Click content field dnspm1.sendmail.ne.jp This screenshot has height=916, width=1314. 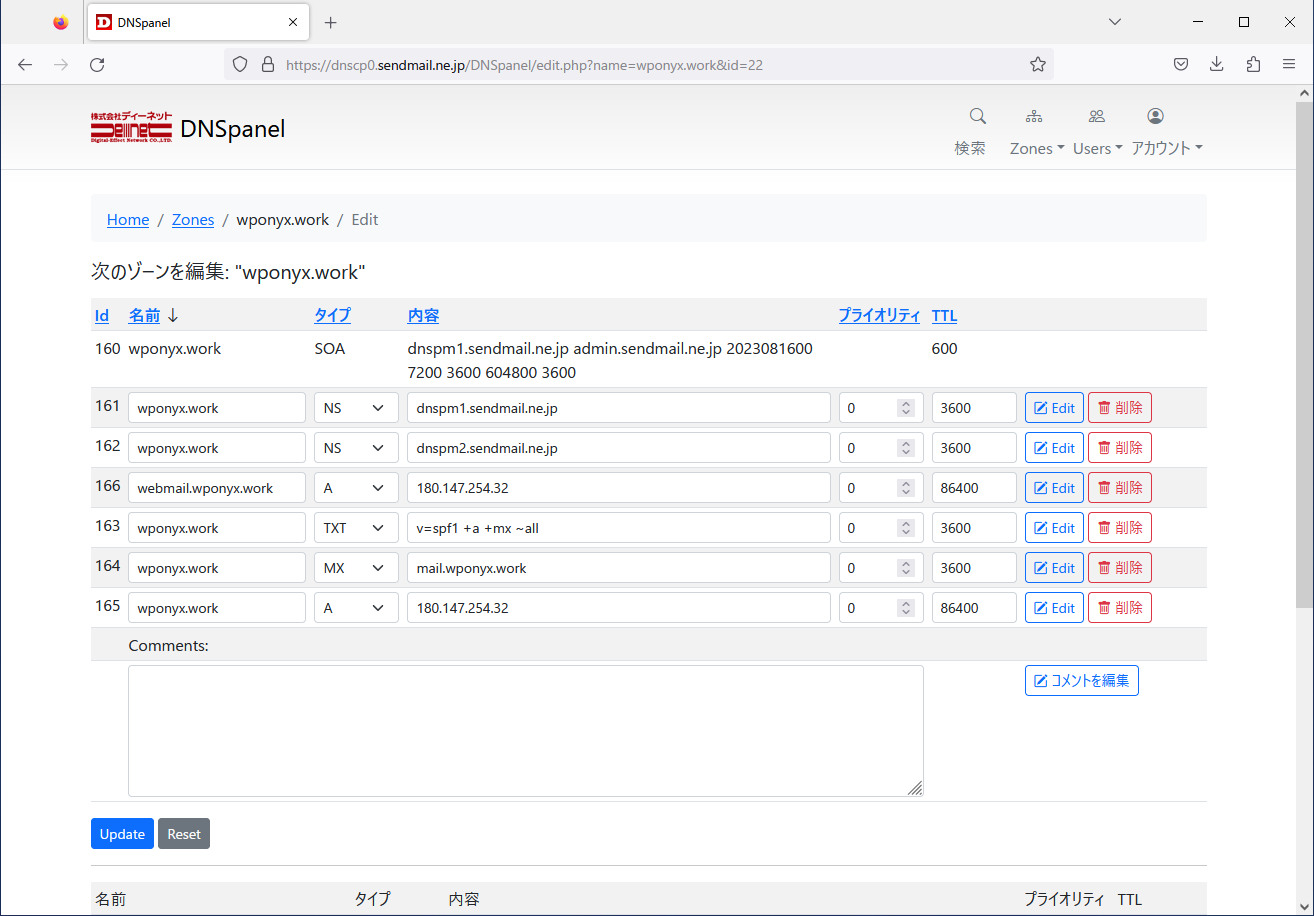point(619,408)
